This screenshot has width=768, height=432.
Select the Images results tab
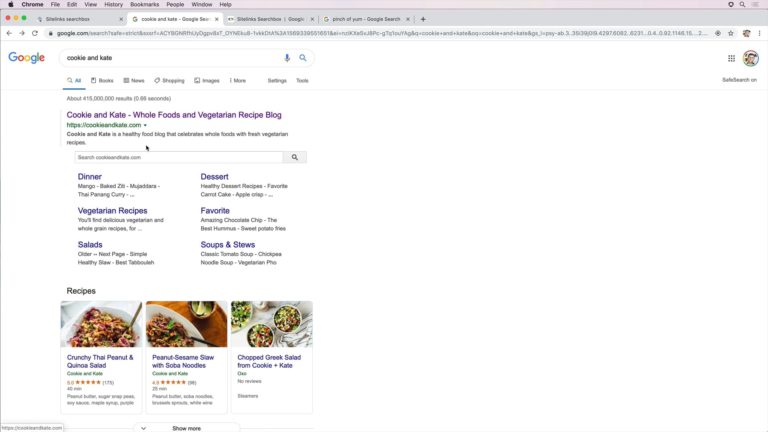(x=207, y=80)
